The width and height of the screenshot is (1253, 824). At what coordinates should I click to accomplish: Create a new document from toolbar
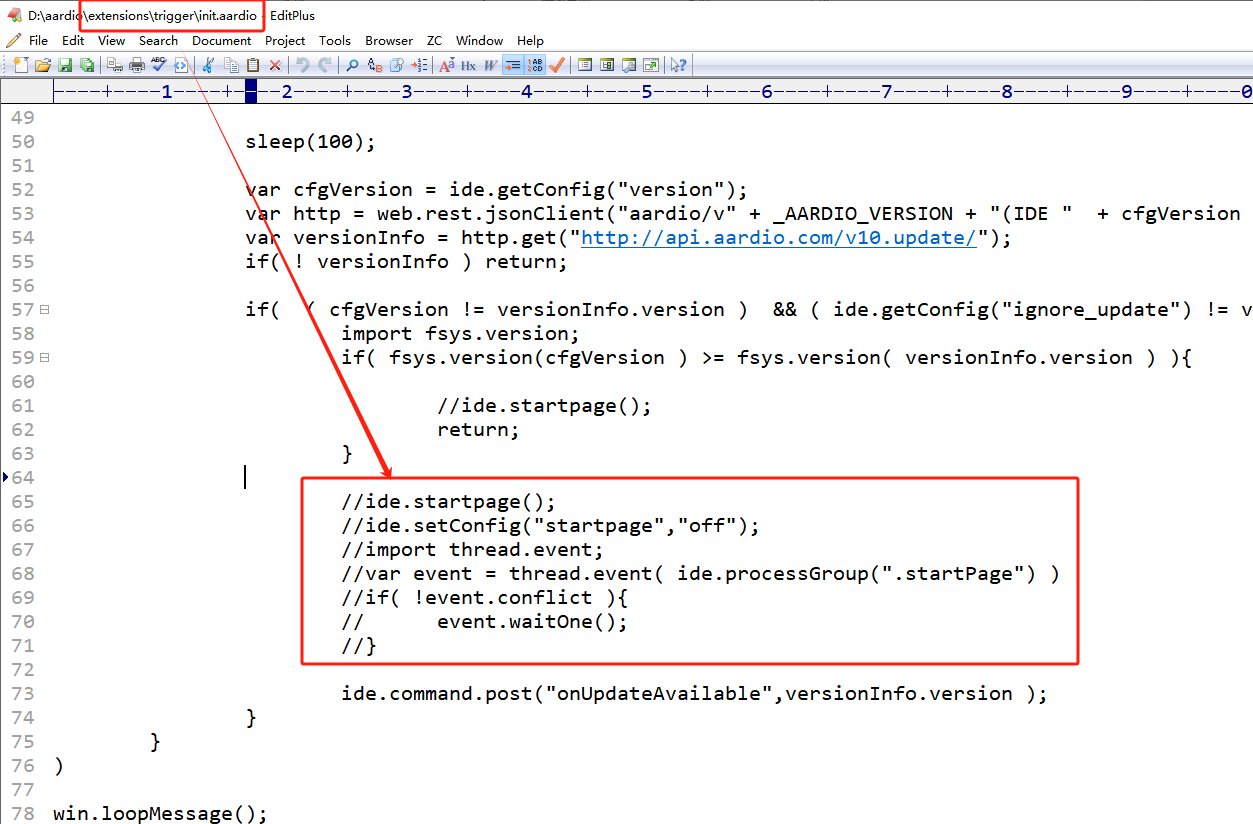[21, 65]
